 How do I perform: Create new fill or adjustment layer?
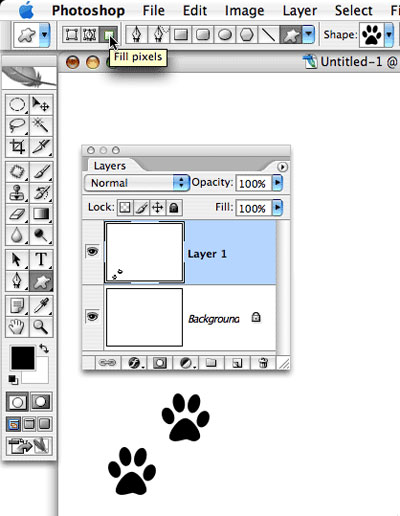[186, 363]
